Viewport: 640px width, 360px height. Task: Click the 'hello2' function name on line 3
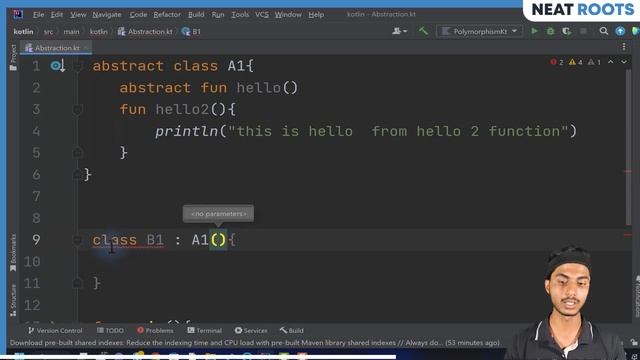coord(182,109)
